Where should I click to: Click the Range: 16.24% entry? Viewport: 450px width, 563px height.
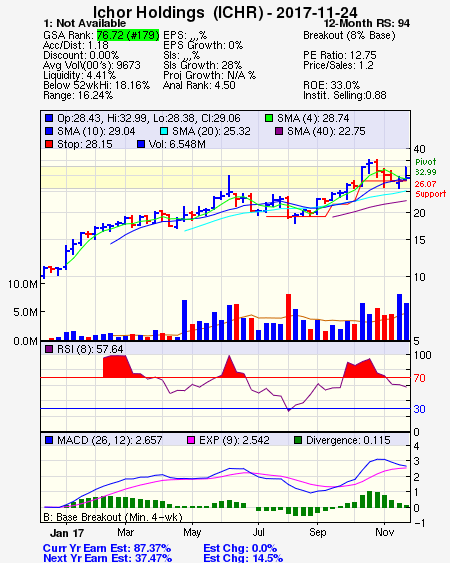click(78, 96)
